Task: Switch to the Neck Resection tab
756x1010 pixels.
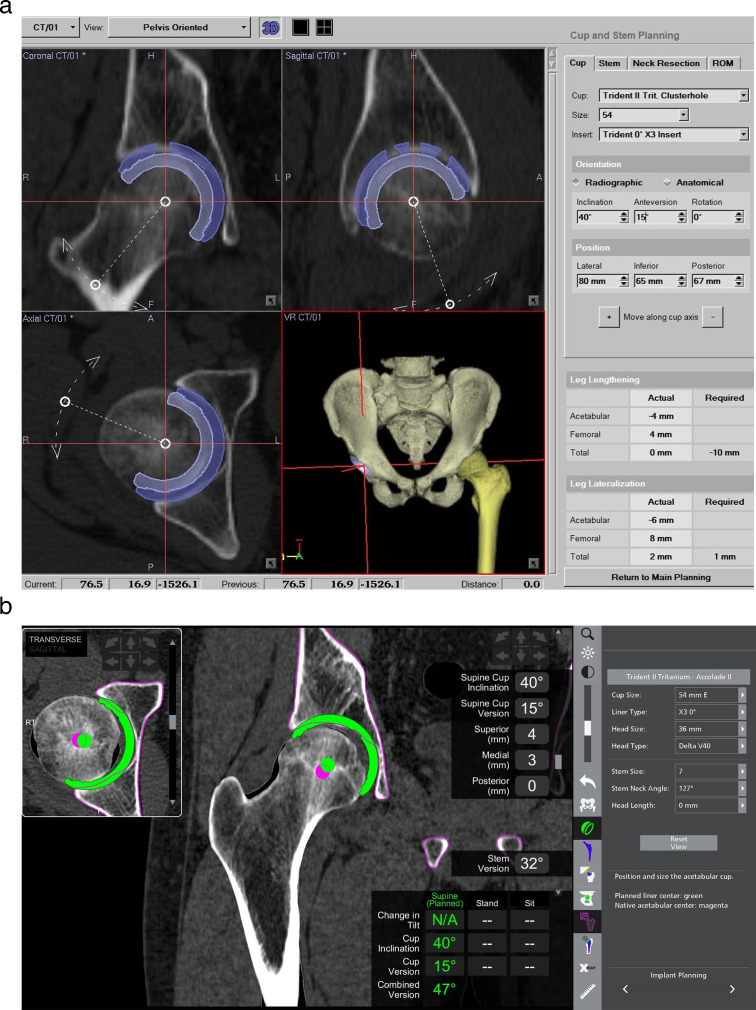Action: (x=666, y=63)
